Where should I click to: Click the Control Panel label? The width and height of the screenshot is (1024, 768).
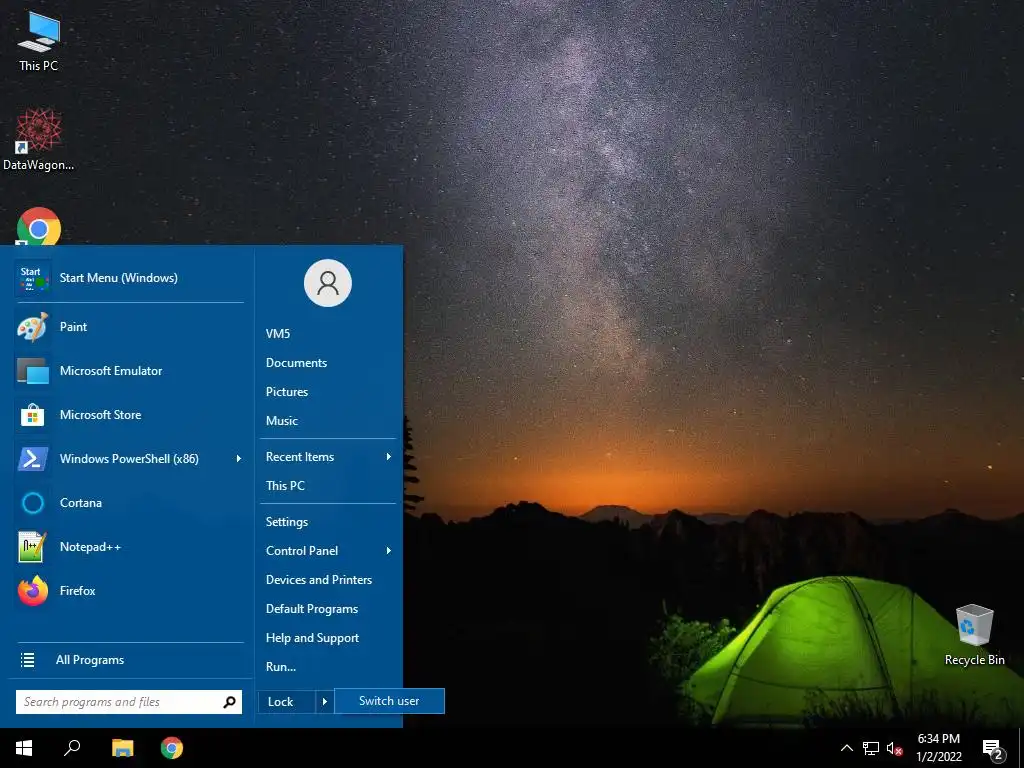pos(302,551)
